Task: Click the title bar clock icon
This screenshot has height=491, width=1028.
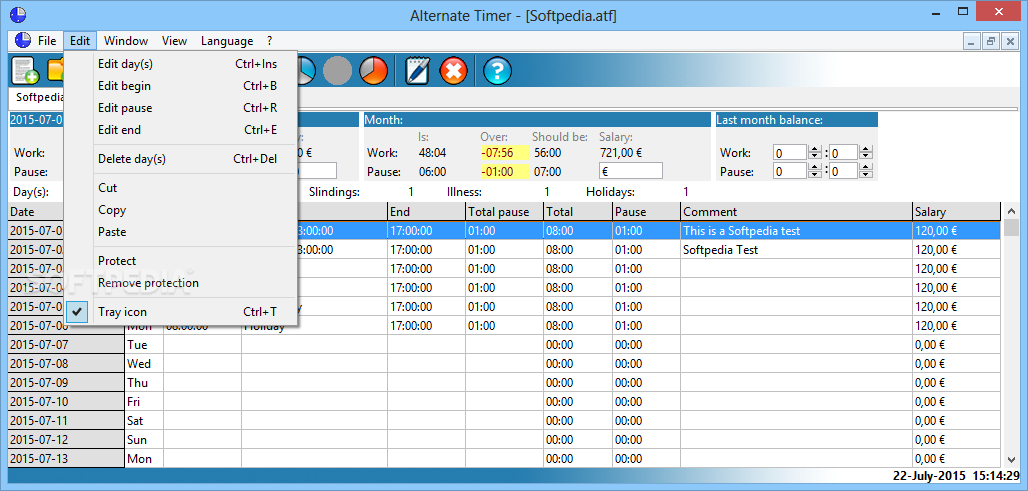Action: click(18, 13)
